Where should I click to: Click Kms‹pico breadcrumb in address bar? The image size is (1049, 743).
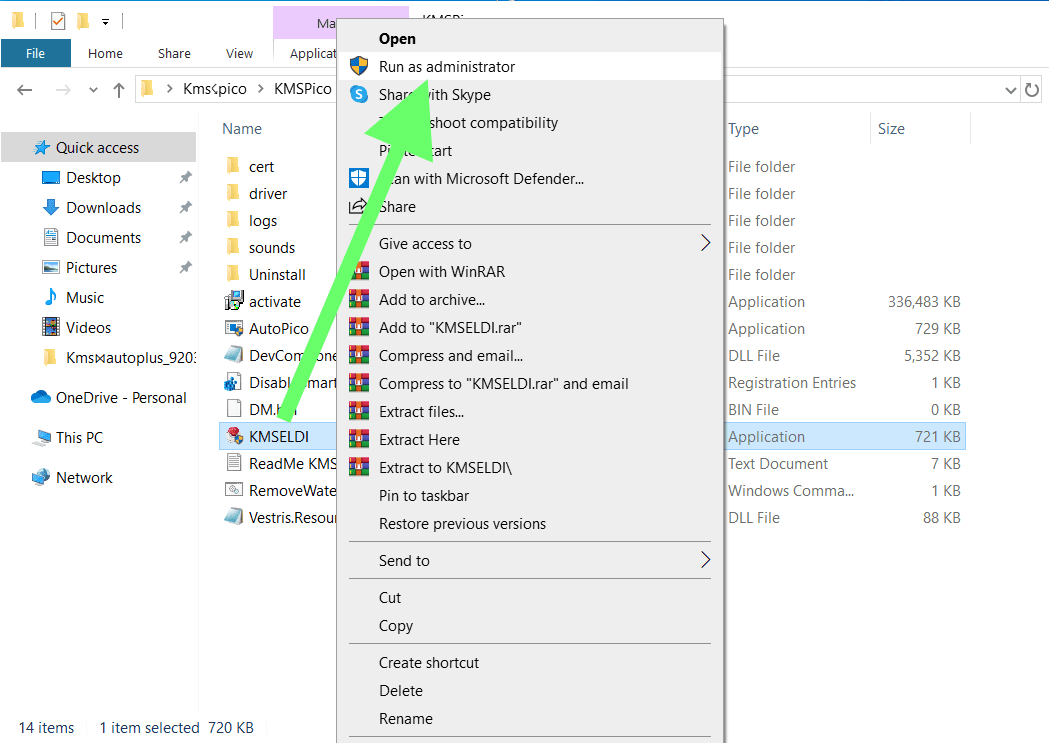[x=215, y=88]
